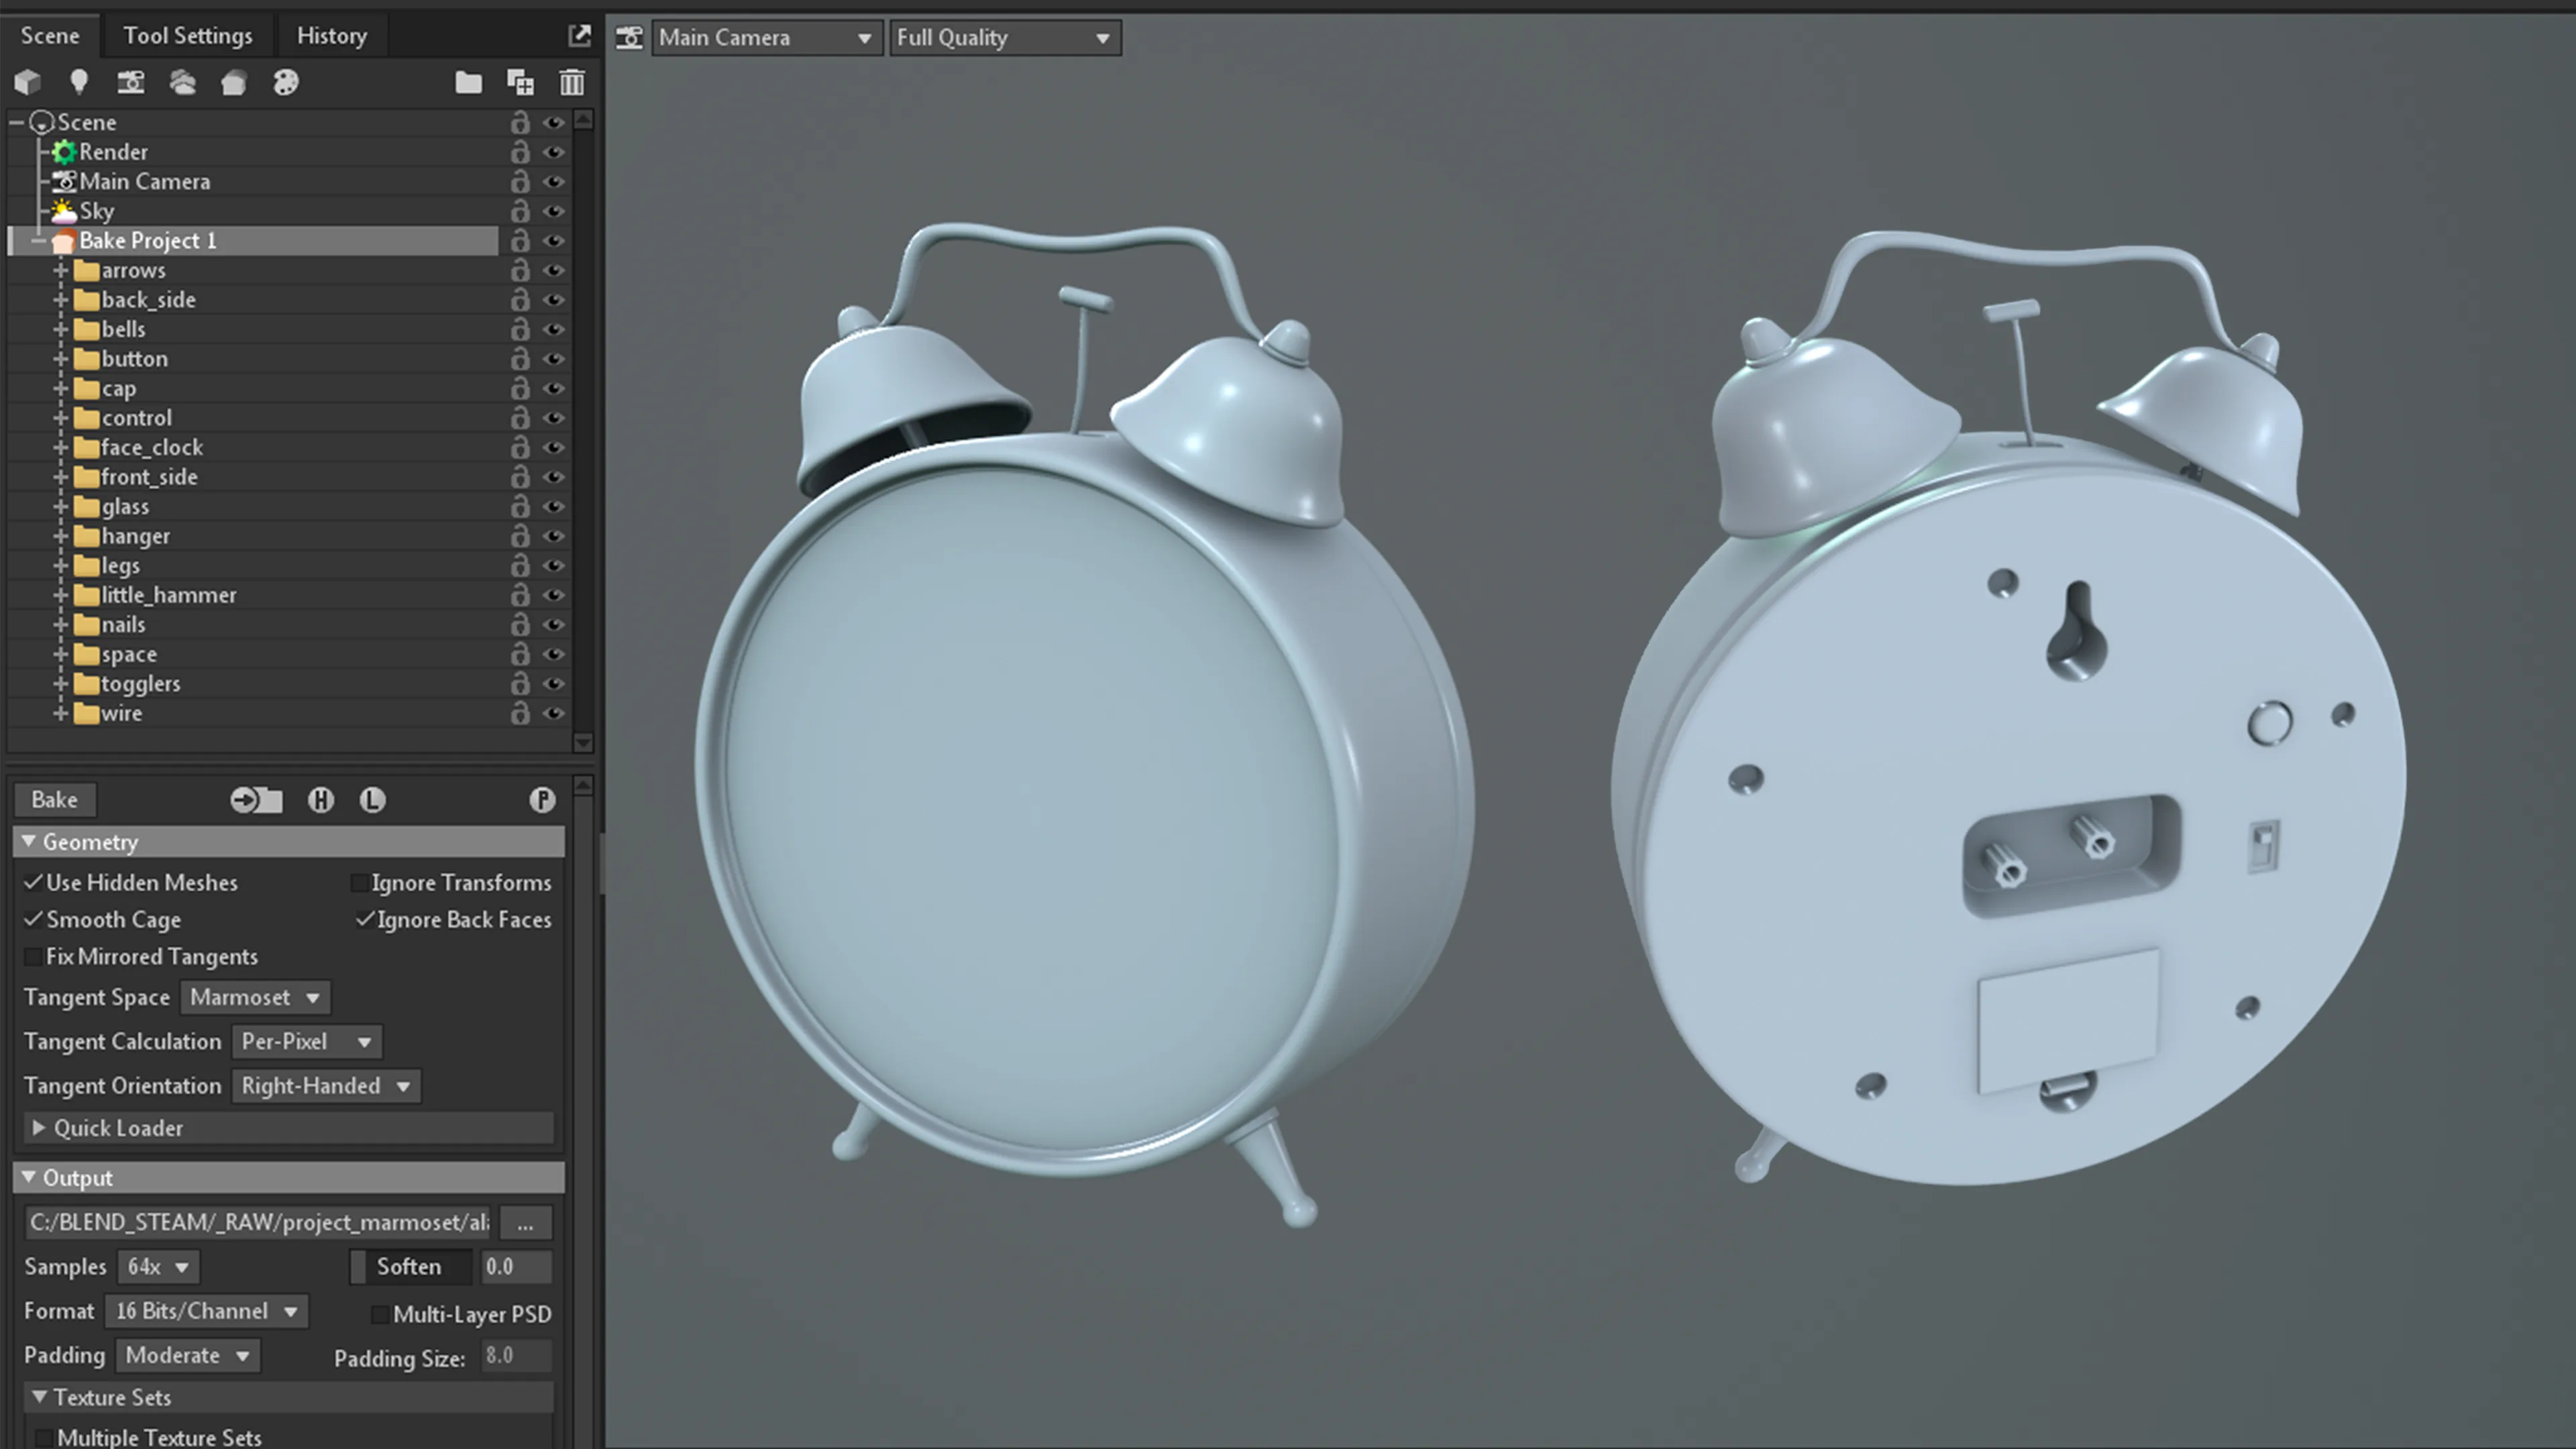2576x1449 pixels.
Task: Create new folder icon in scene toolbar
Action: [468, 82]
